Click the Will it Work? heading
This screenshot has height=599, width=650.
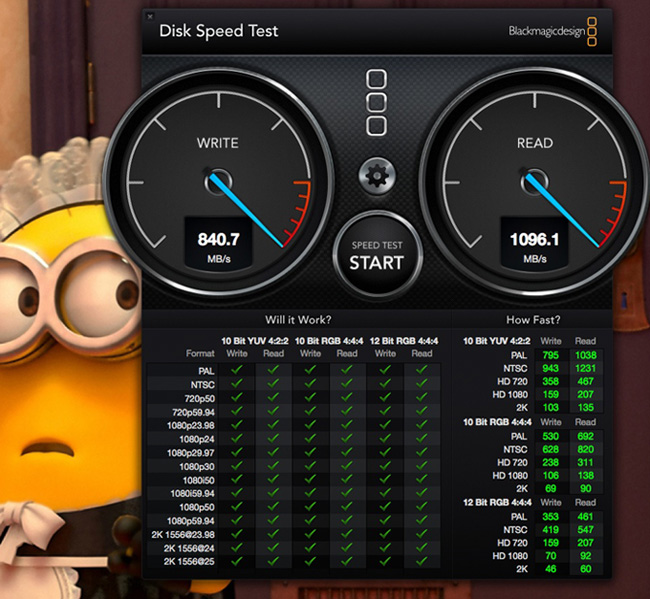[x=298, y=320]
